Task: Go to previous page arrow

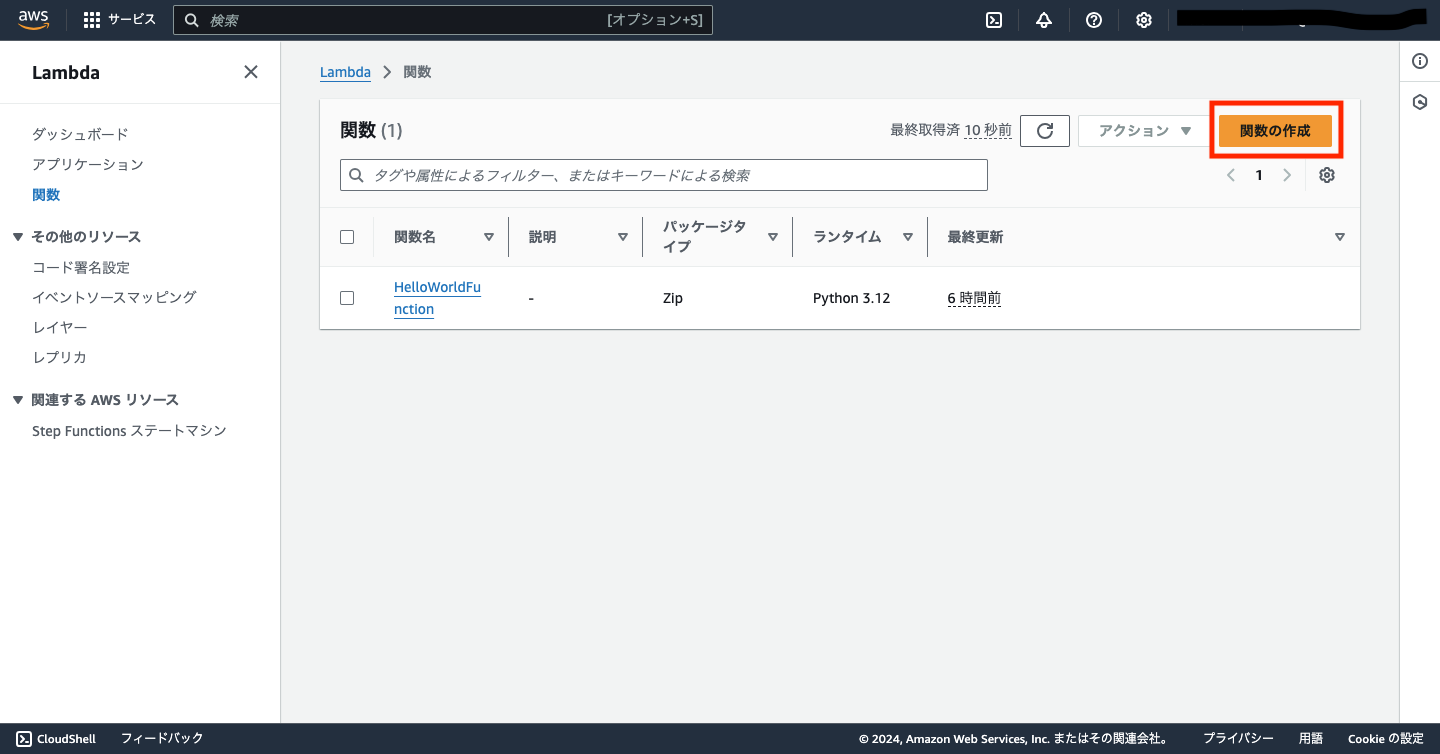Action: pos(1231,175)
